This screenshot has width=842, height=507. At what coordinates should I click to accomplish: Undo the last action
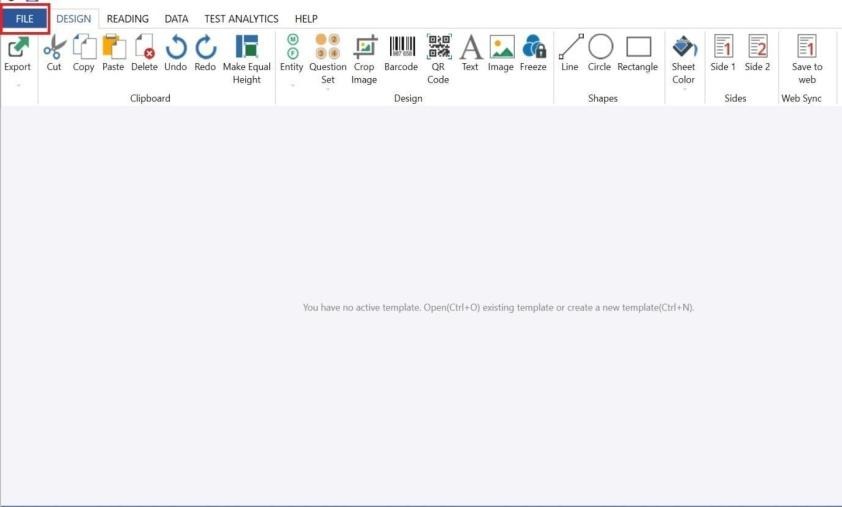[x=176, y=53]
